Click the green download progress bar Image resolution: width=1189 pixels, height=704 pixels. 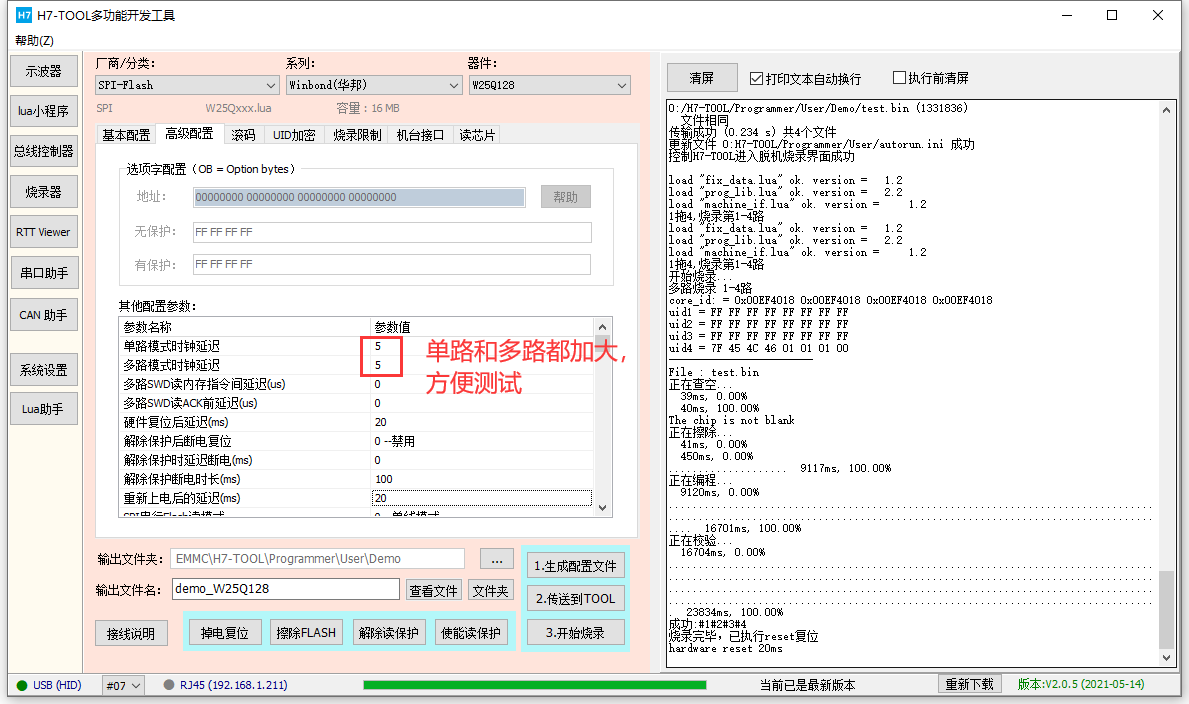pos(535,685)
